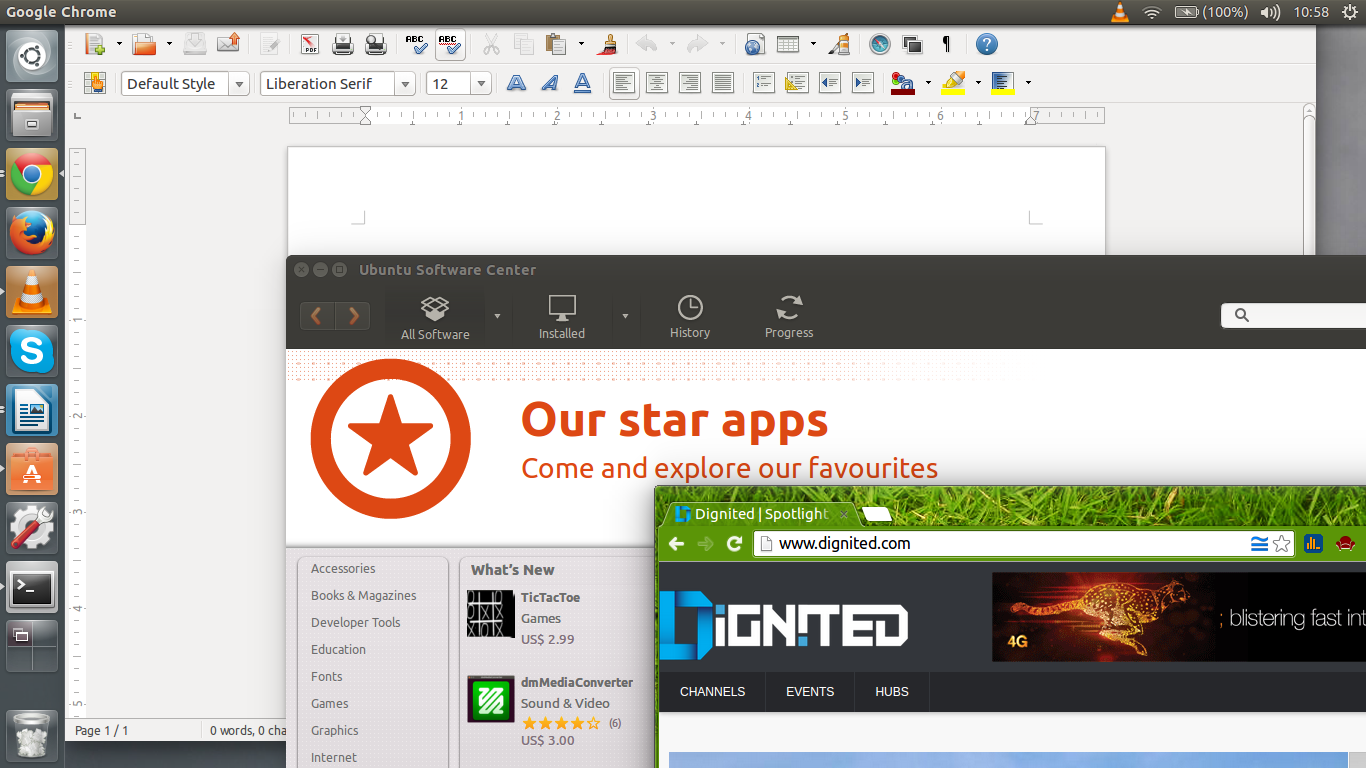Select Developer Tools category in Software Center
Image resolution: width=1366 pixels, height=768 pixels.
356,622
